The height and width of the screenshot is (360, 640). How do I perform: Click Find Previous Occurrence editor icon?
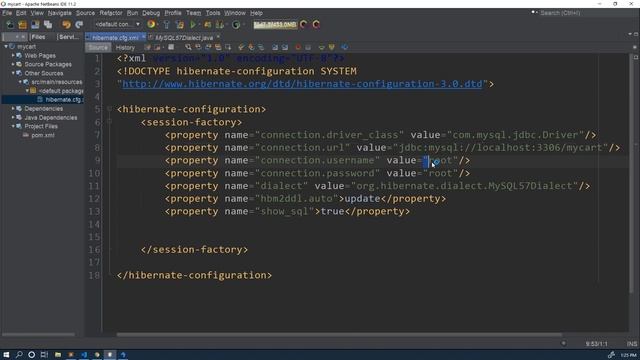[x=198, y=47]
